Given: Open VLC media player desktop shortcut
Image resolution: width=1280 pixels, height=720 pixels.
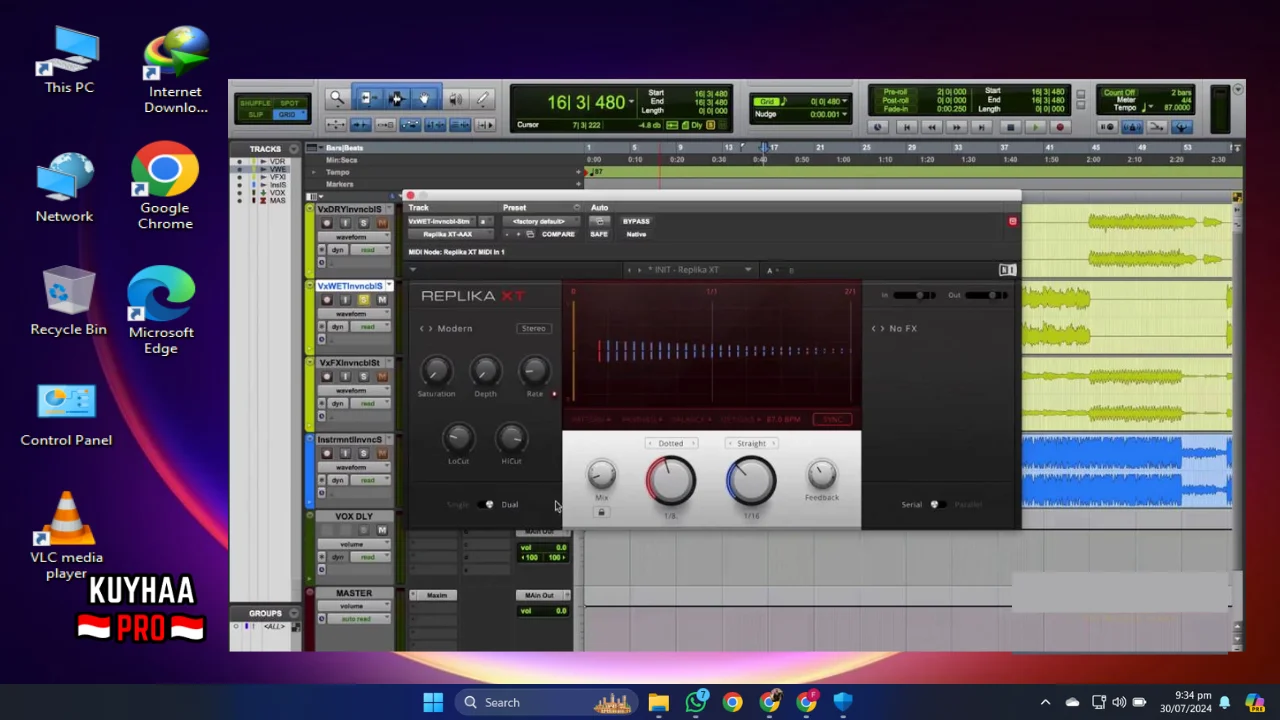Looking at the screenshot, I should tap(66, 535).
